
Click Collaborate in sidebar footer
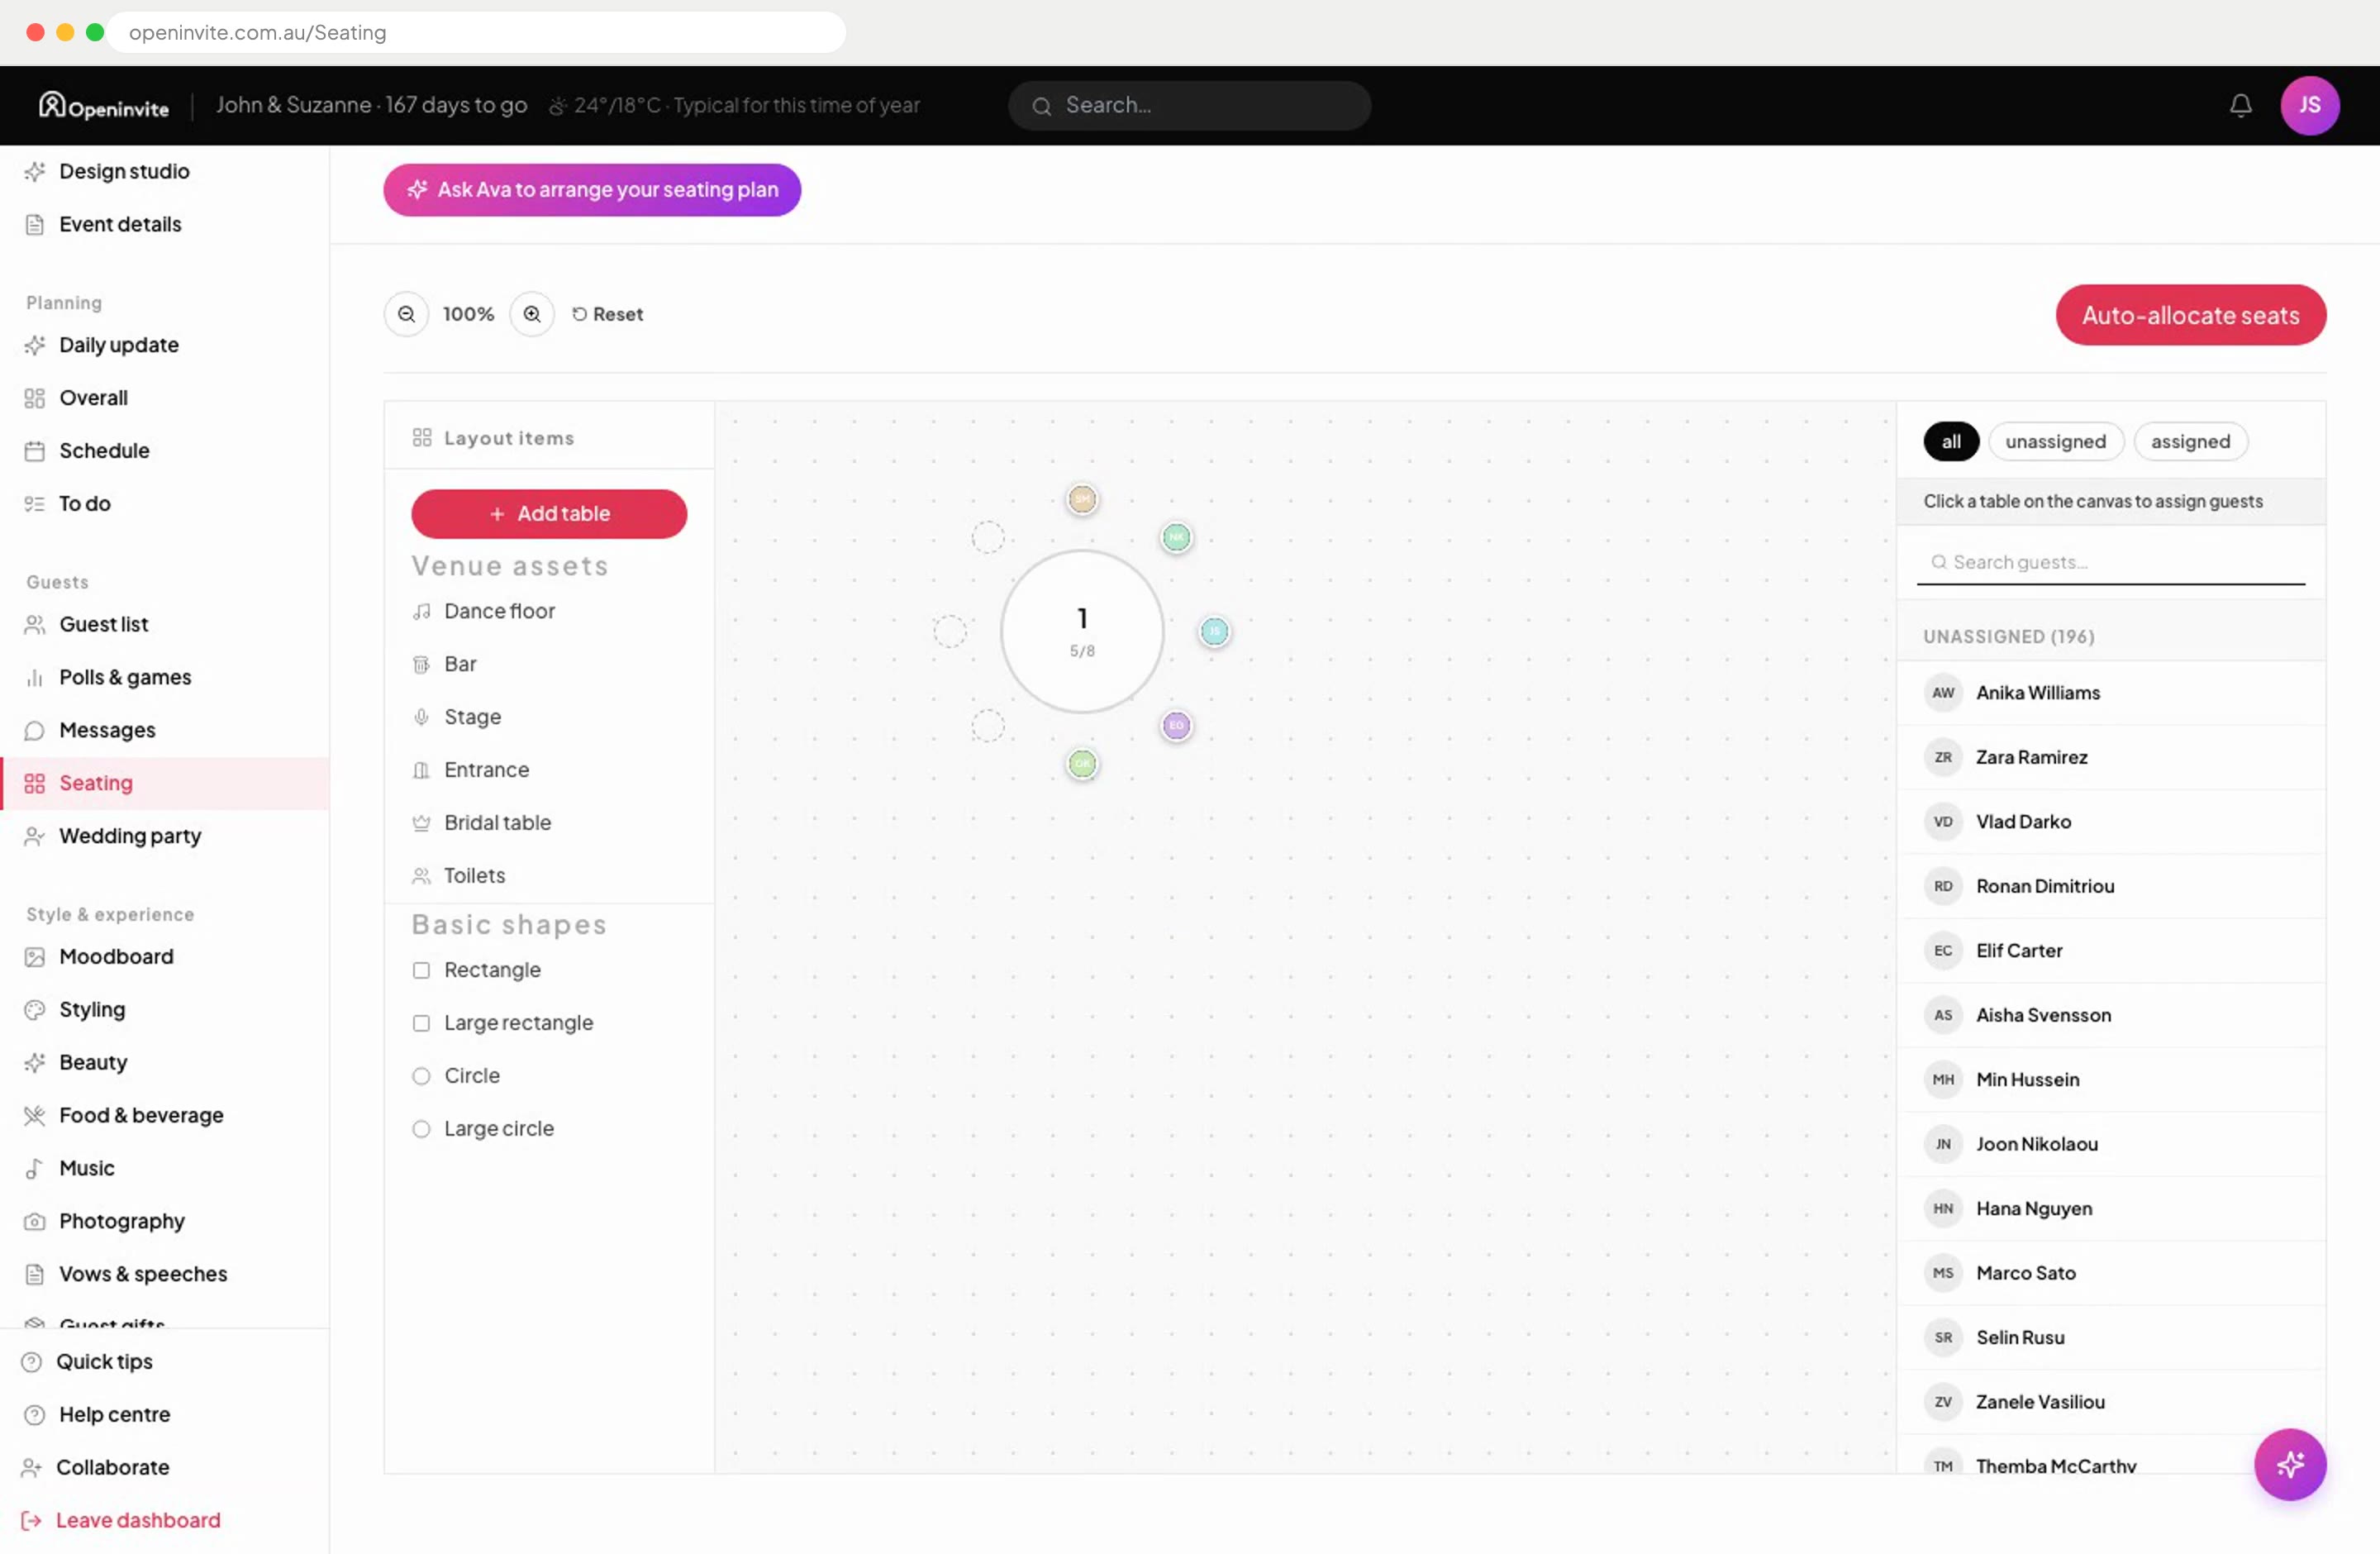(112, 1467)
